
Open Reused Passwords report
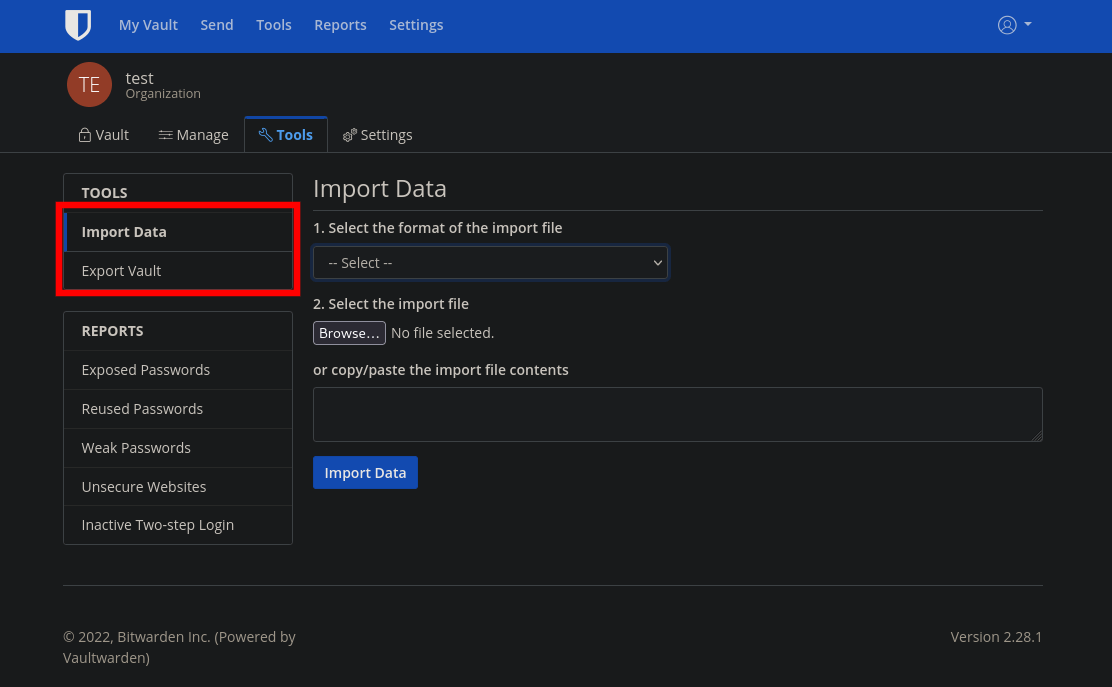click(x=178, y=409)
